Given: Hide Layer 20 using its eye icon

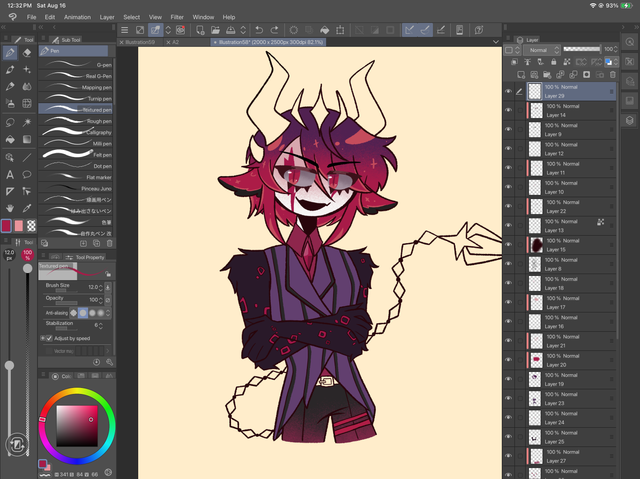Looking at the screenshot, I should pos(508,360).
